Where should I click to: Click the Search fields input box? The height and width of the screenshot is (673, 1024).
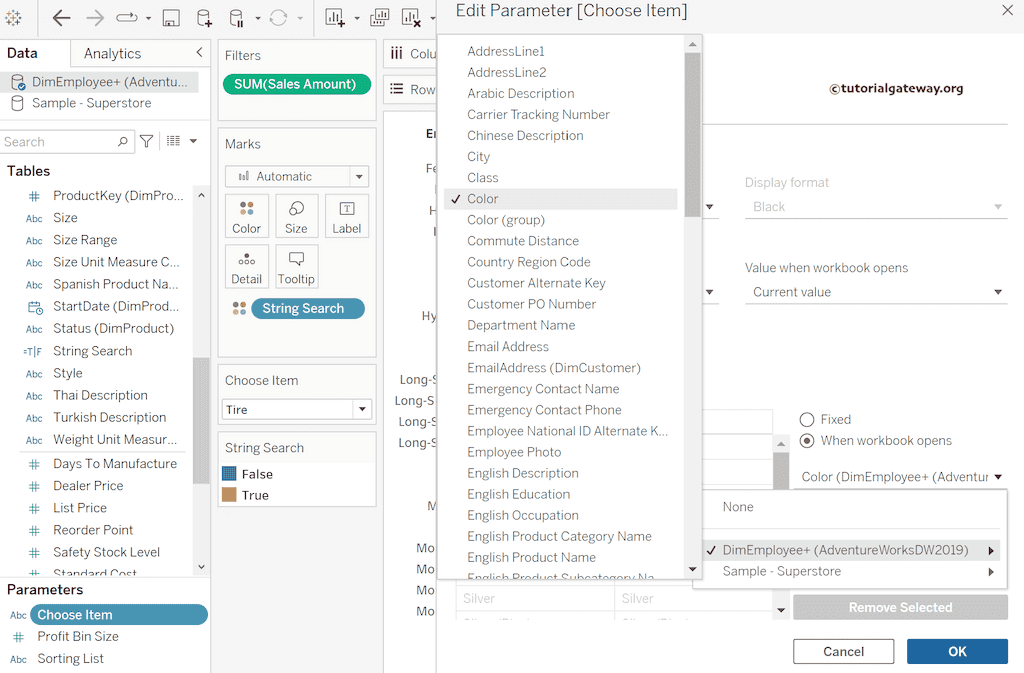(67, 142)
